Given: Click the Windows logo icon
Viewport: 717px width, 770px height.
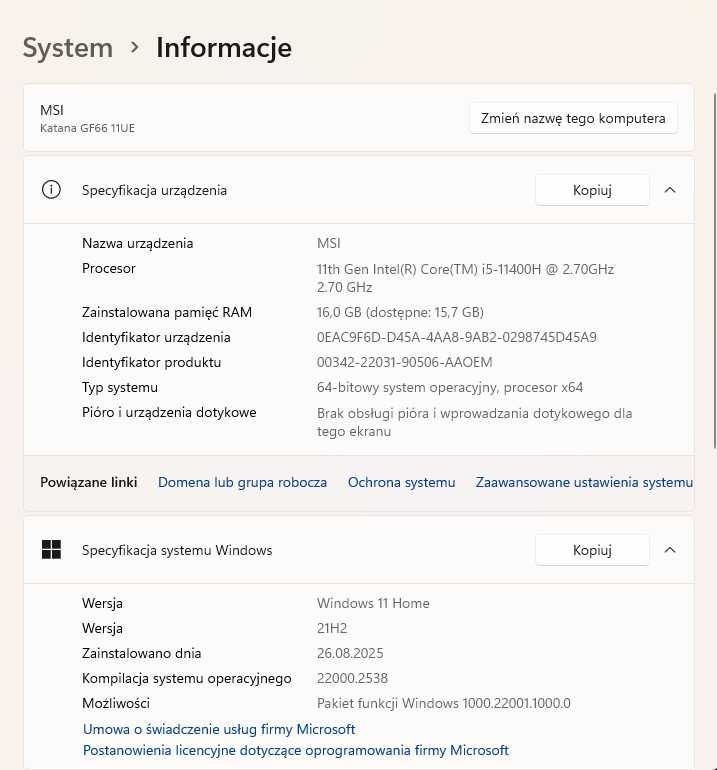Looking at the screenshot, I should [x=51, y=550].
